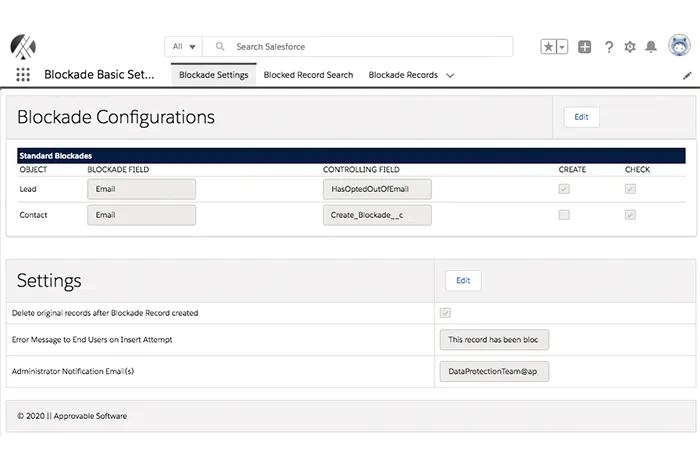Click the pencil edit navigation icon
The image size is (700, 467).
tap(687, 75)
